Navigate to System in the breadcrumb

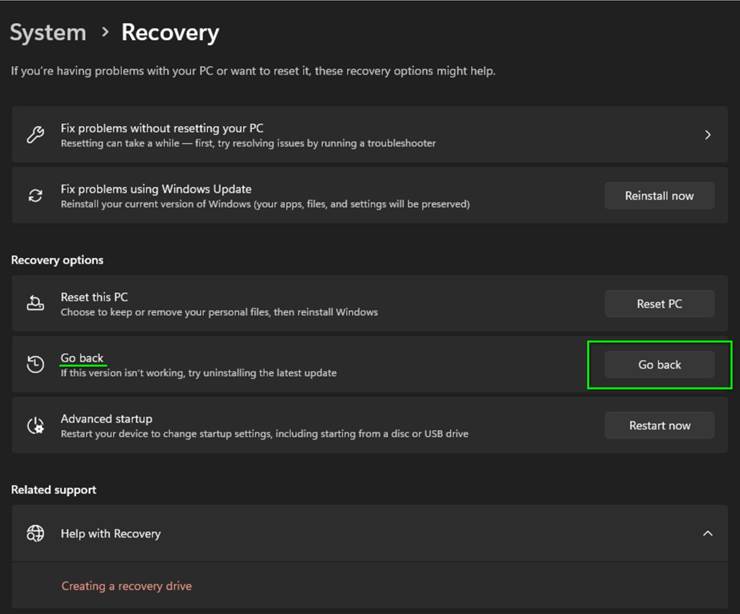point(48,33)
